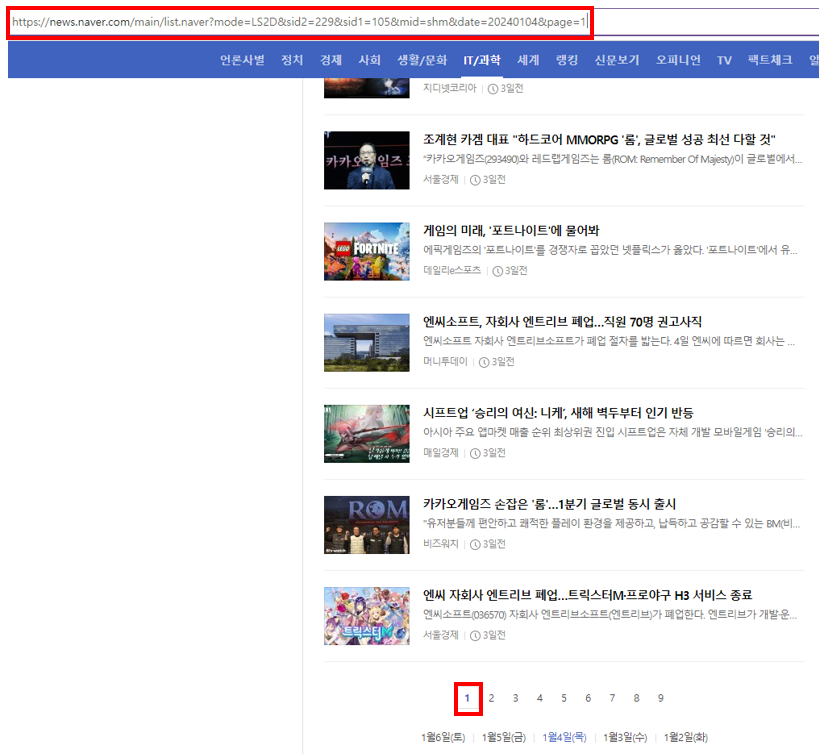Viewport: 825px width, 756px height.
Task: Click the ROM press event thumbnail
Action: 367,525
